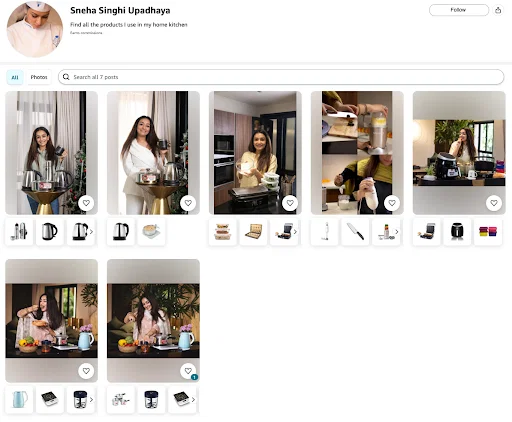Open the blender jar set product
The image size is (512, 422).
tap(385, 231)
